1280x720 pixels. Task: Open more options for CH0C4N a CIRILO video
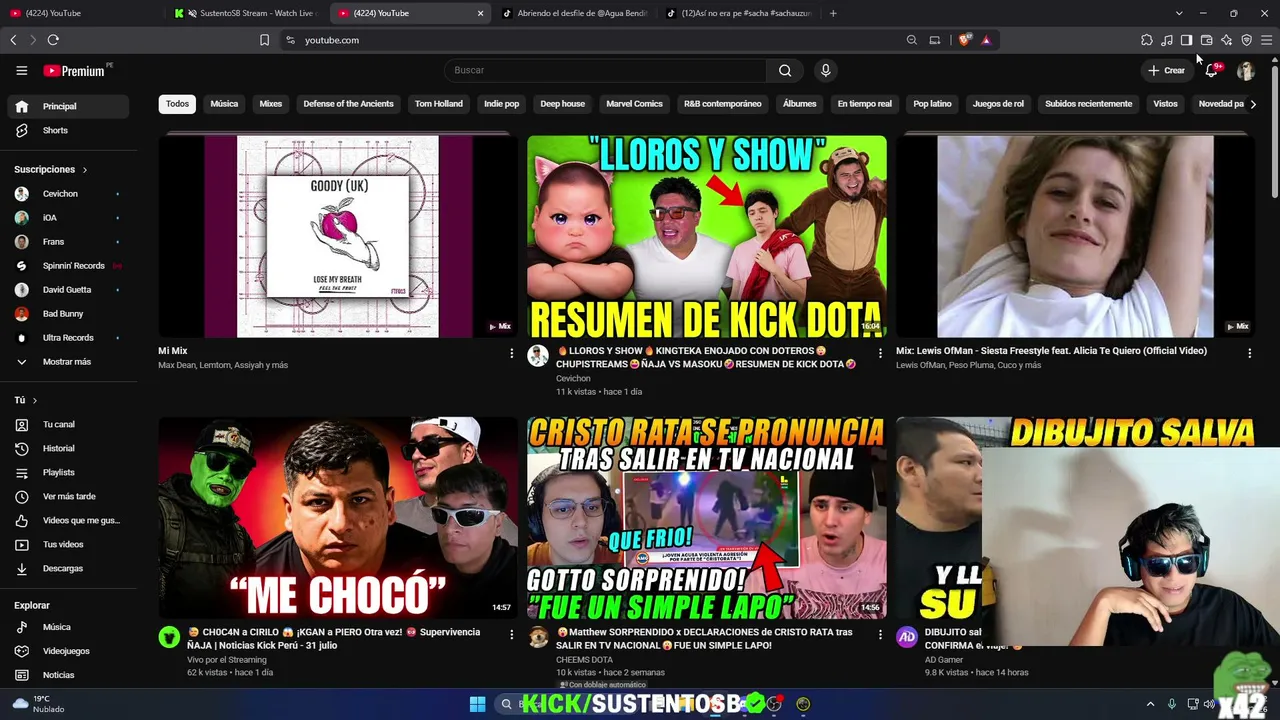511,634
